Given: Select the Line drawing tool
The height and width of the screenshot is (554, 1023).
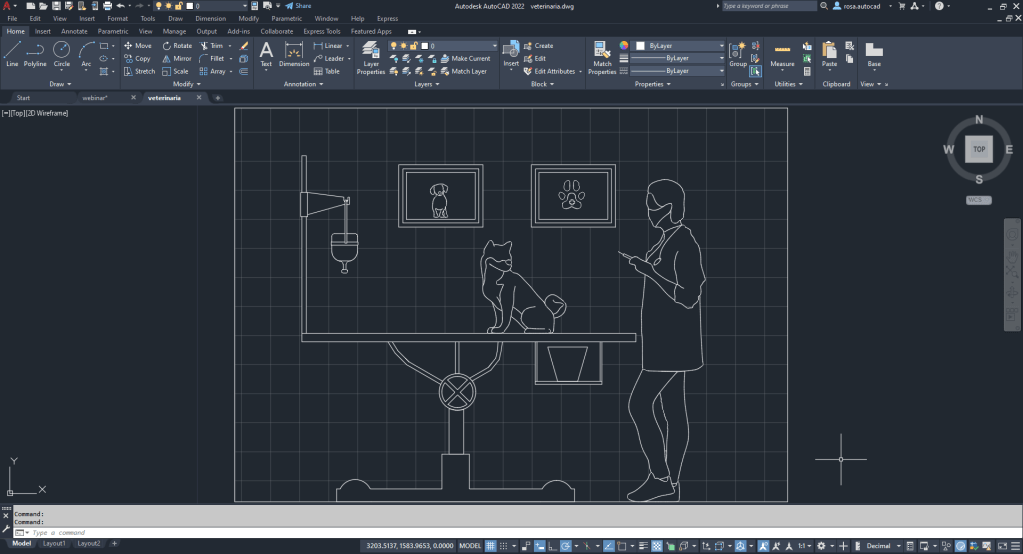Looking at the screenshot, I should click(x=12, y=53).
